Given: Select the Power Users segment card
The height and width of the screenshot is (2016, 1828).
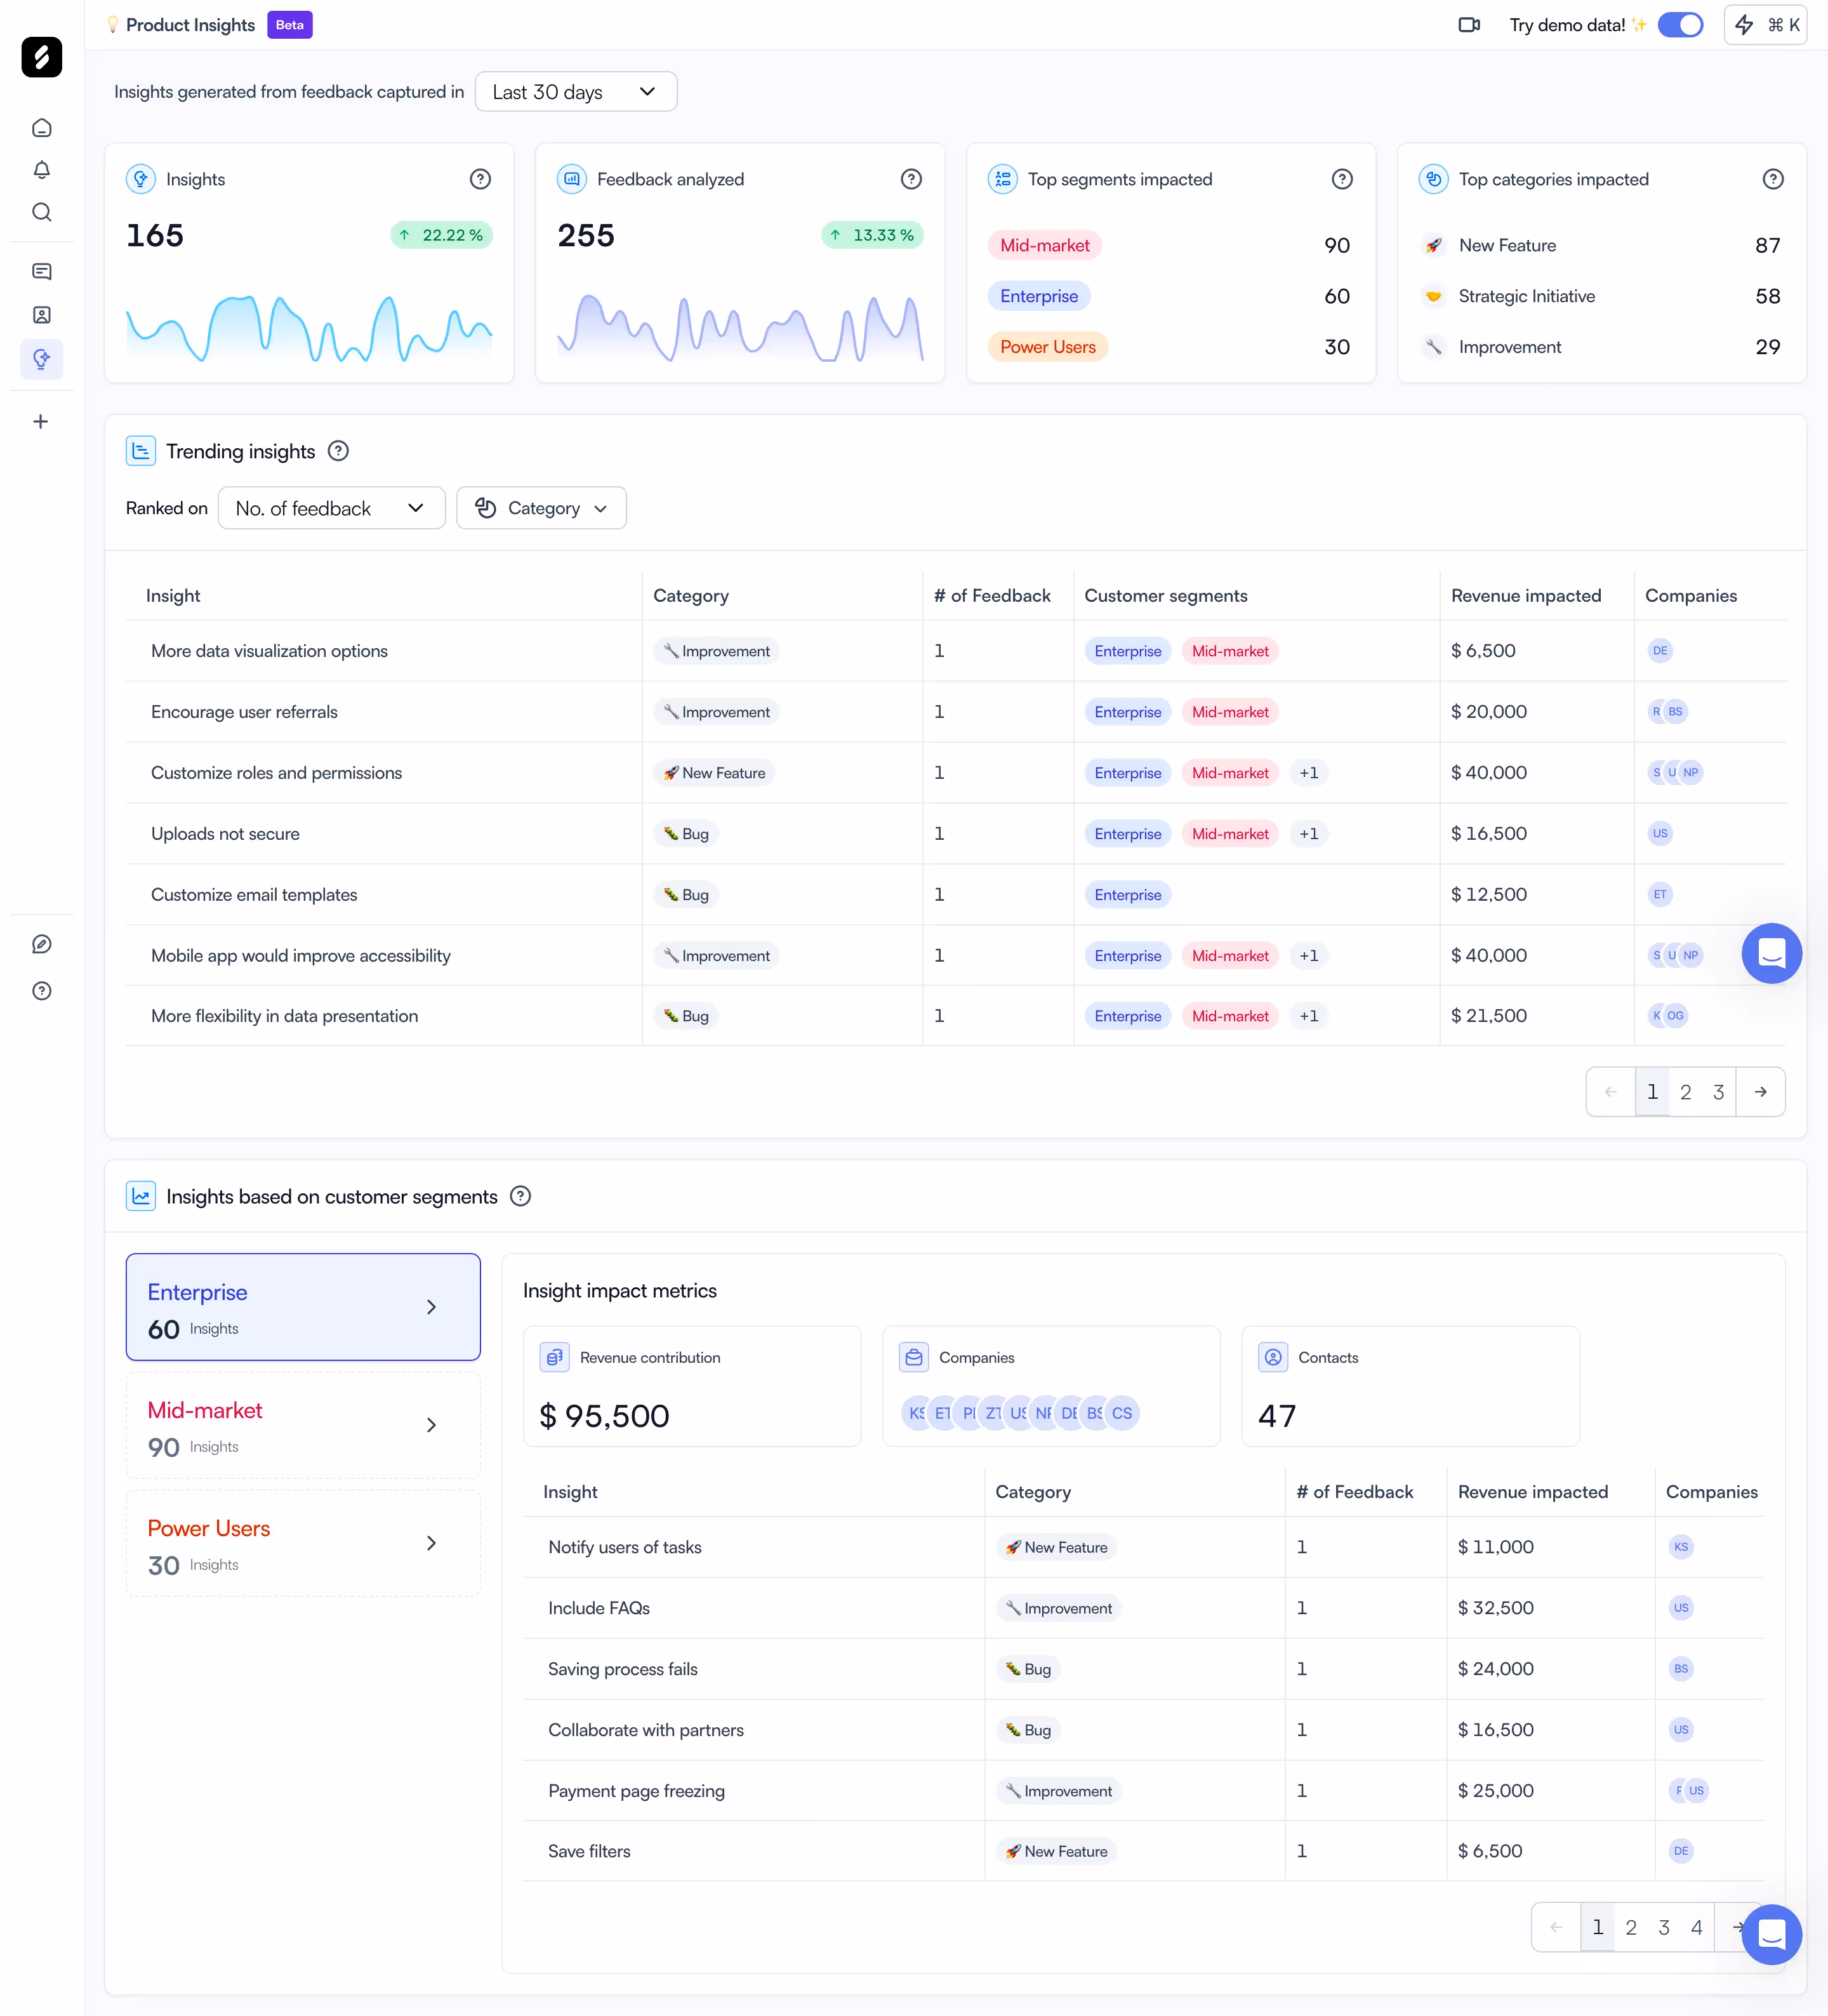Looking at the screenshot, I should pyautogui.click(x=303, y=1543).
